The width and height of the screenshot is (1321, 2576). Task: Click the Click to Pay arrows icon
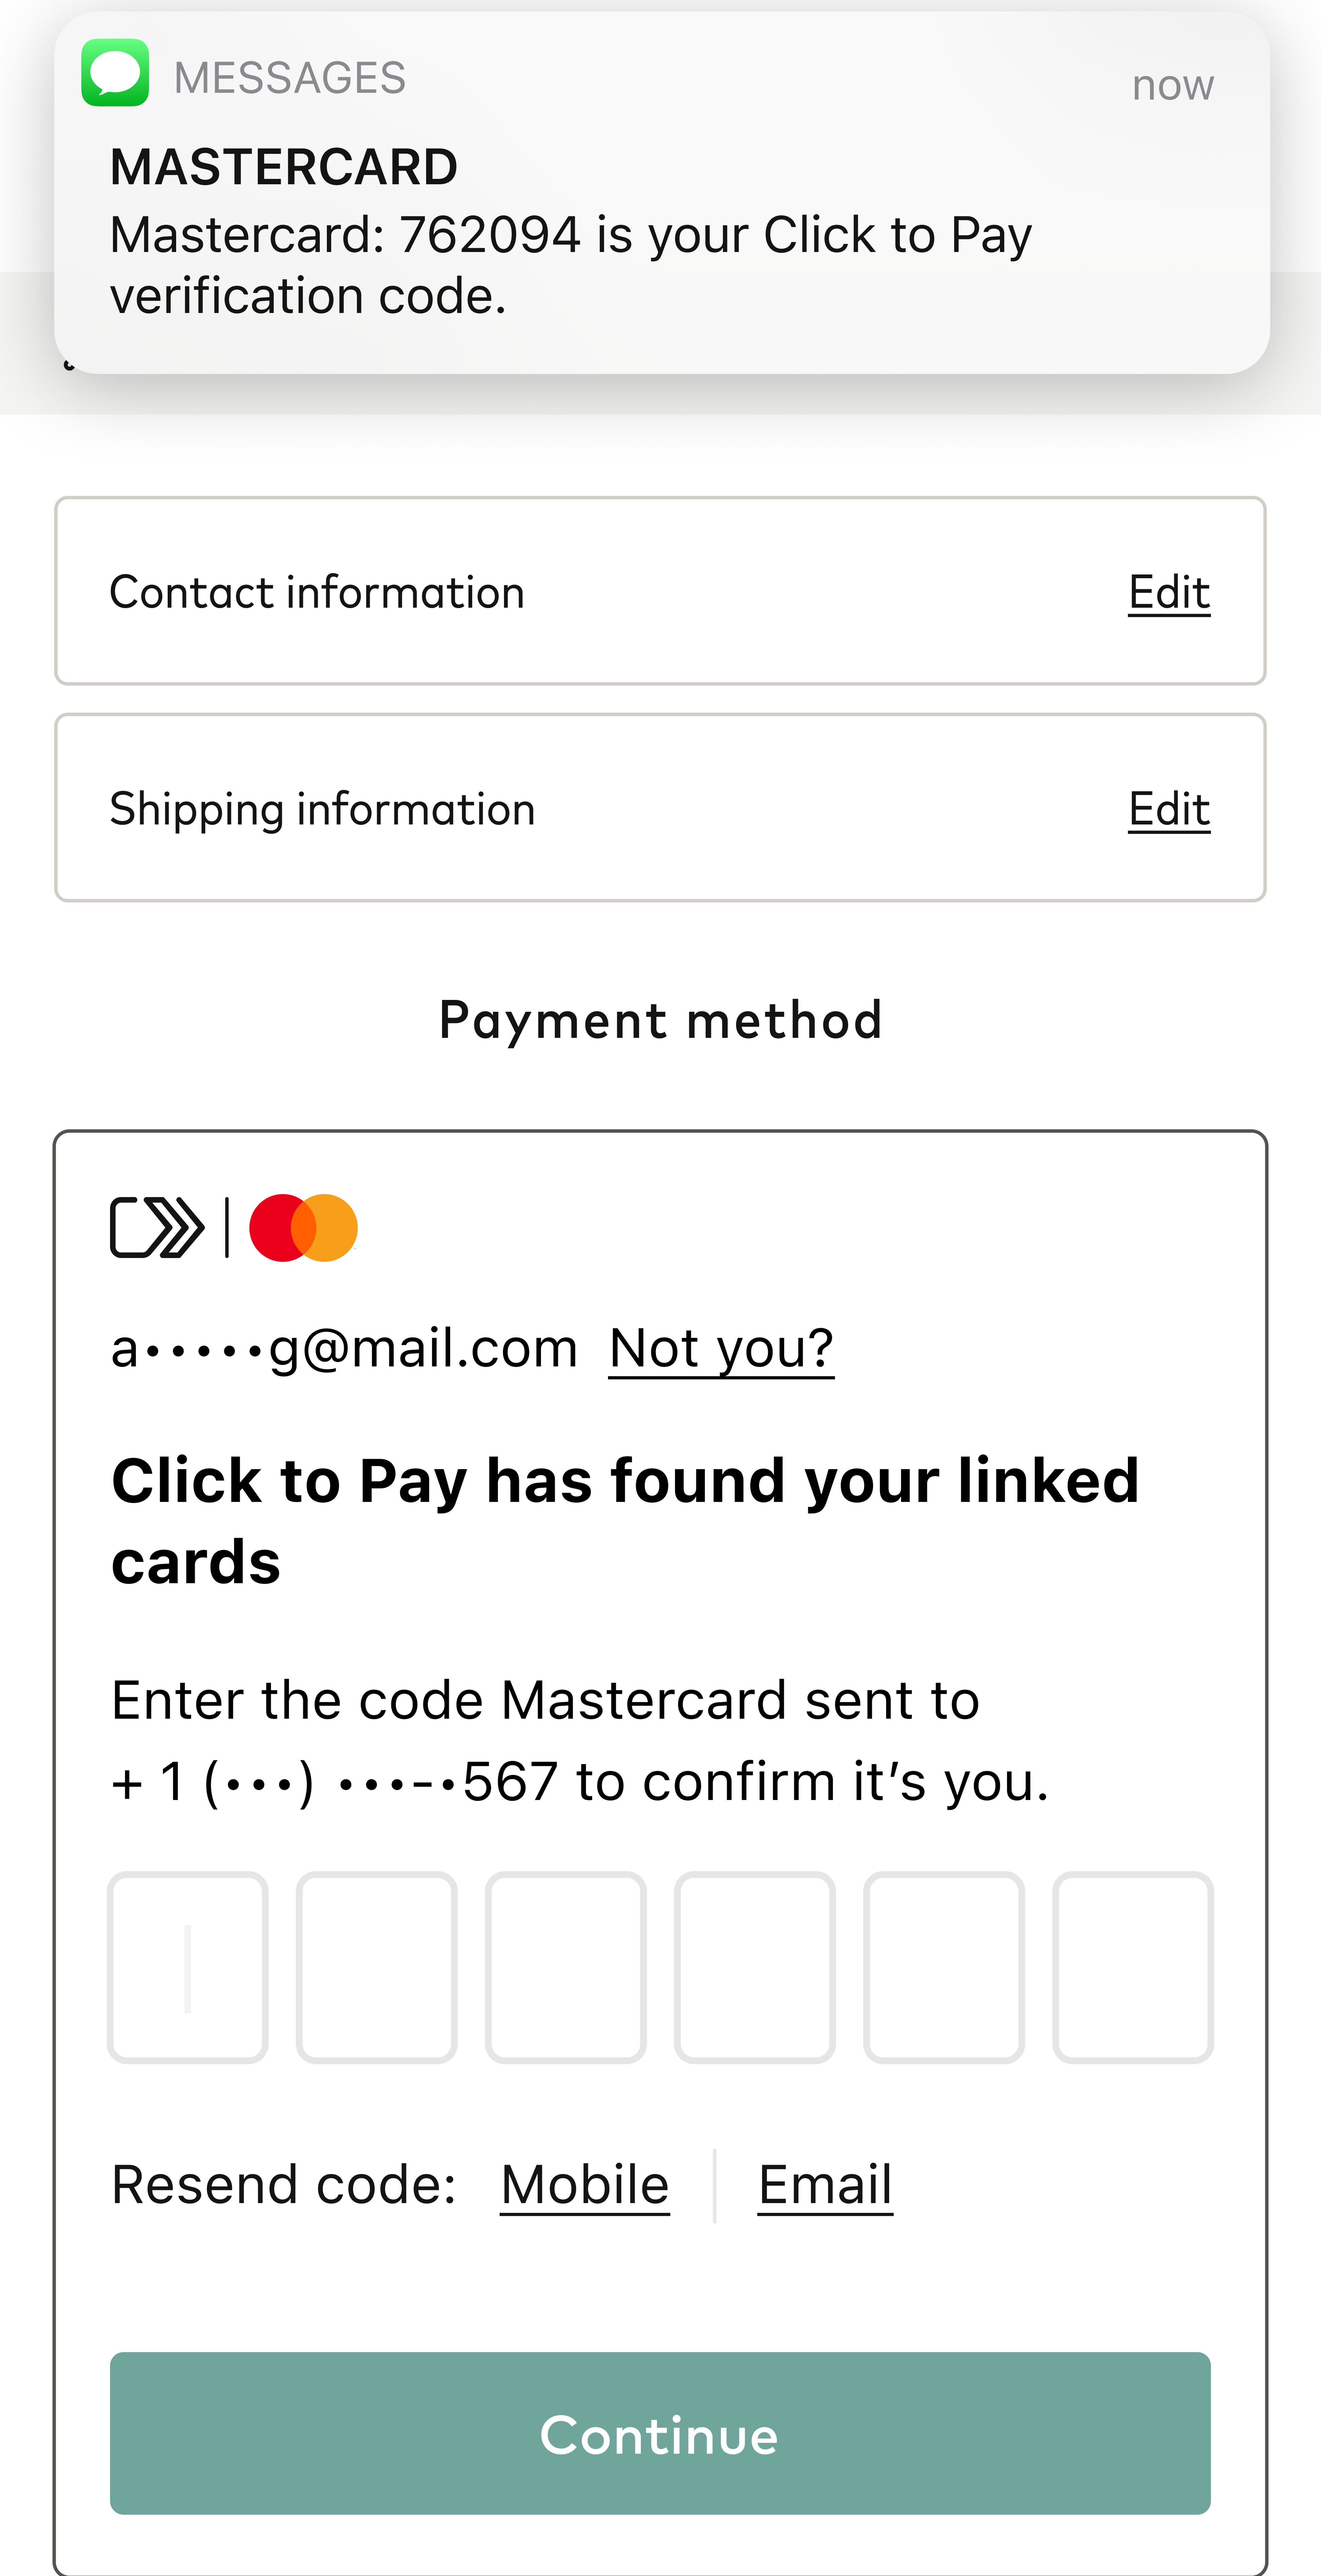coord(157,1227)
